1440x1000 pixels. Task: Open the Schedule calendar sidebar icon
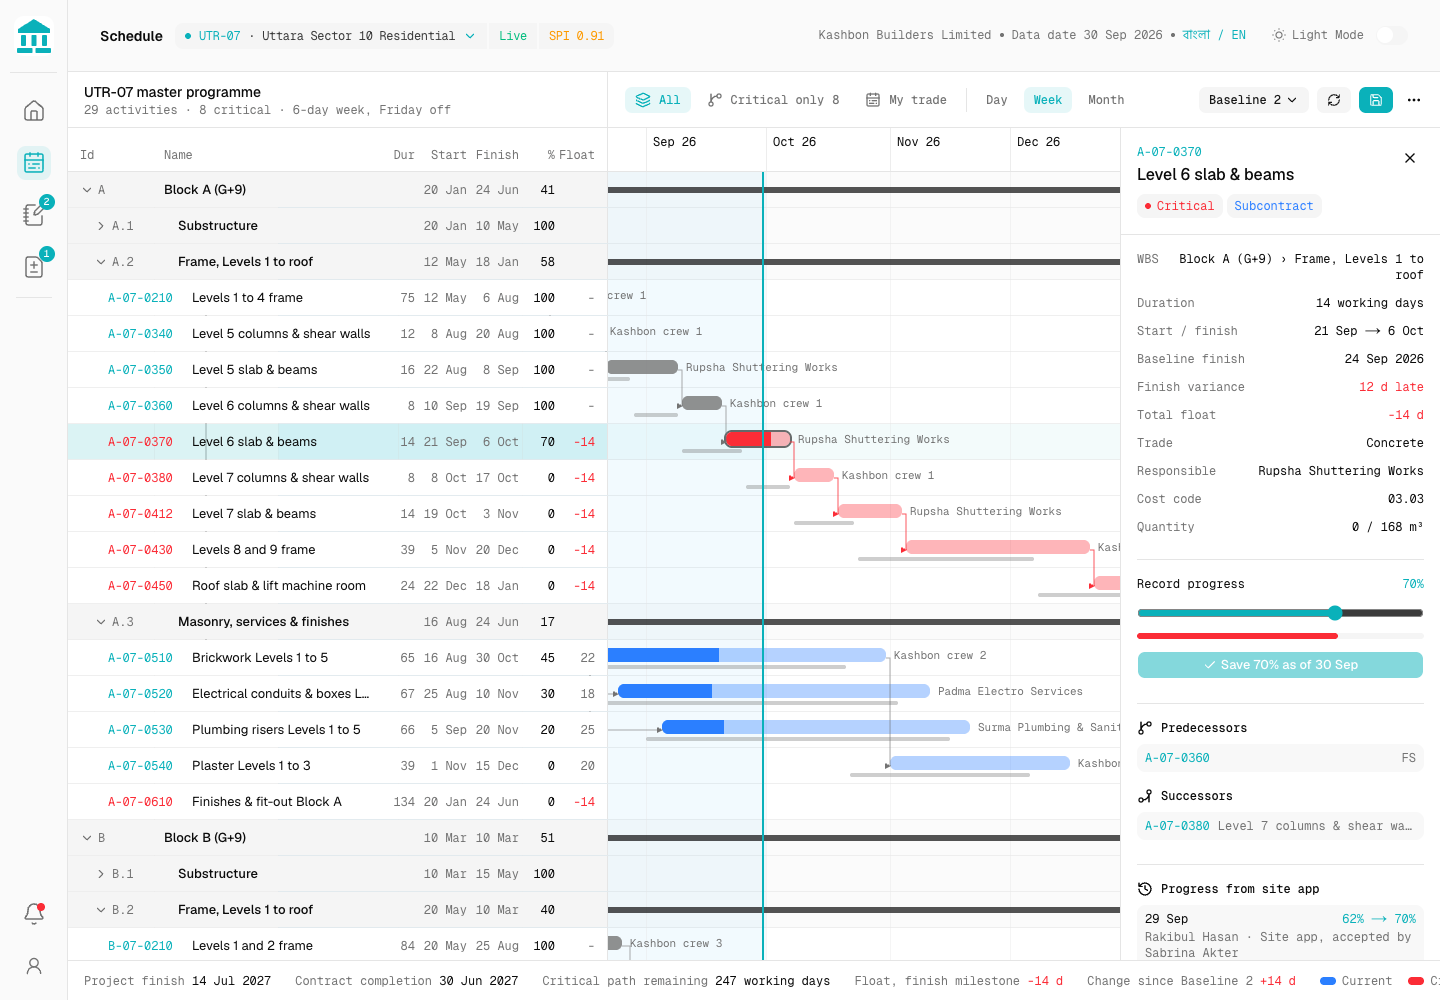(x=34, y=162)
